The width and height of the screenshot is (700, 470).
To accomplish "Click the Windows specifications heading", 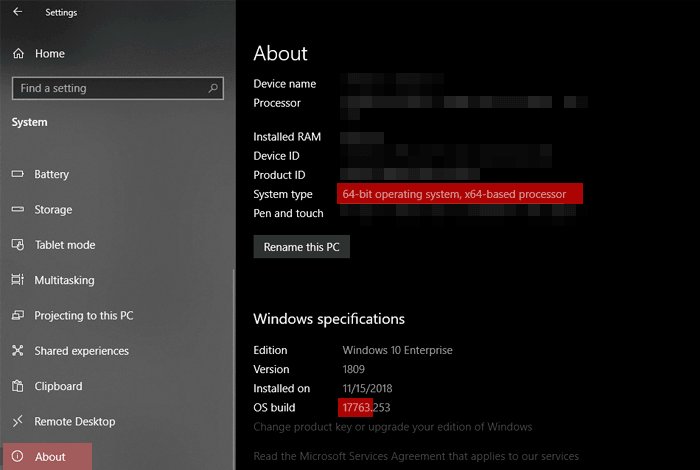I will pyautogui.click(x=329, y=319).
